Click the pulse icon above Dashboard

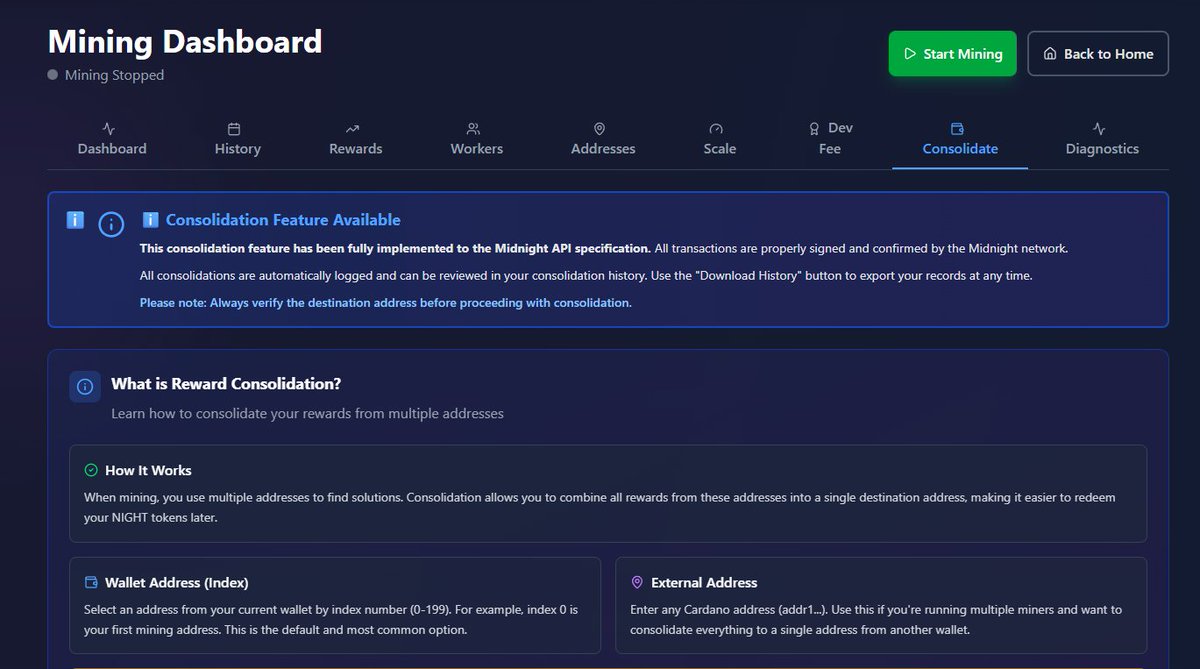click(109, 129)
